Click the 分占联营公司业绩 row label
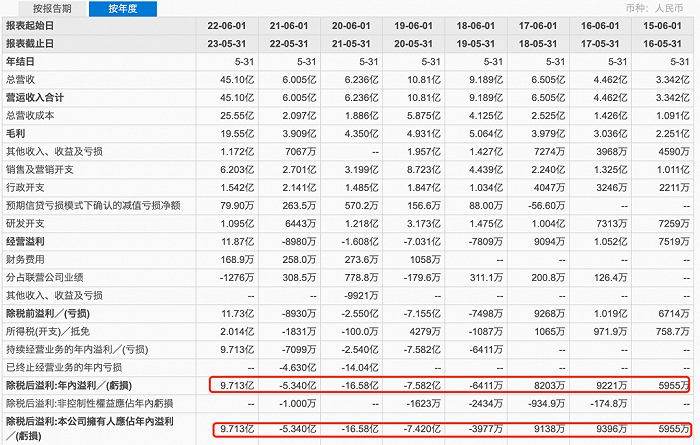The height and width of the screenshot is (445, 700). 45,277
